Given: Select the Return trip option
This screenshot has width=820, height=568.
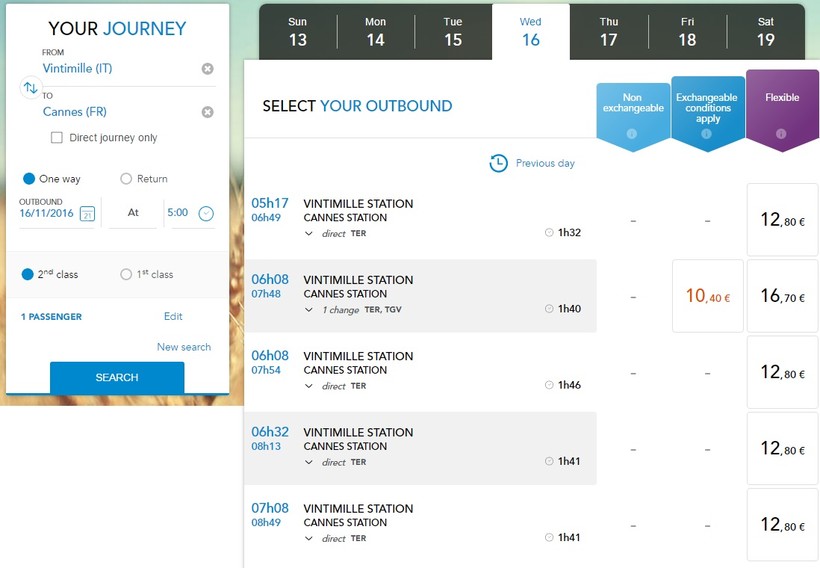Looking at the screenshot, I should (126, 179).
